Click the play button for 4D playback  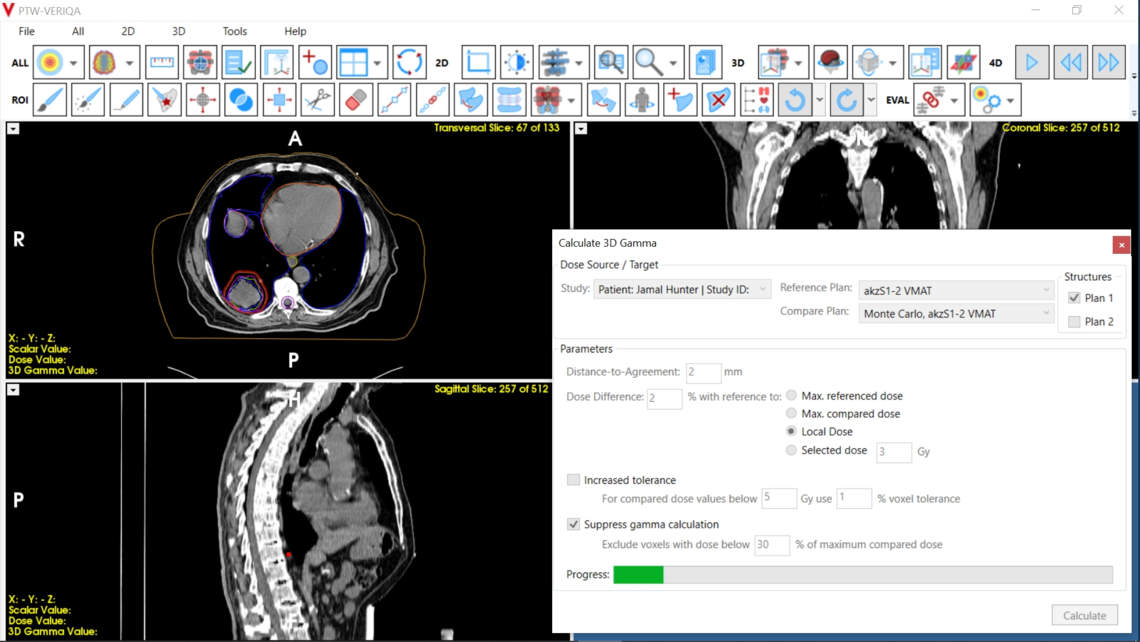[1032, 61]
